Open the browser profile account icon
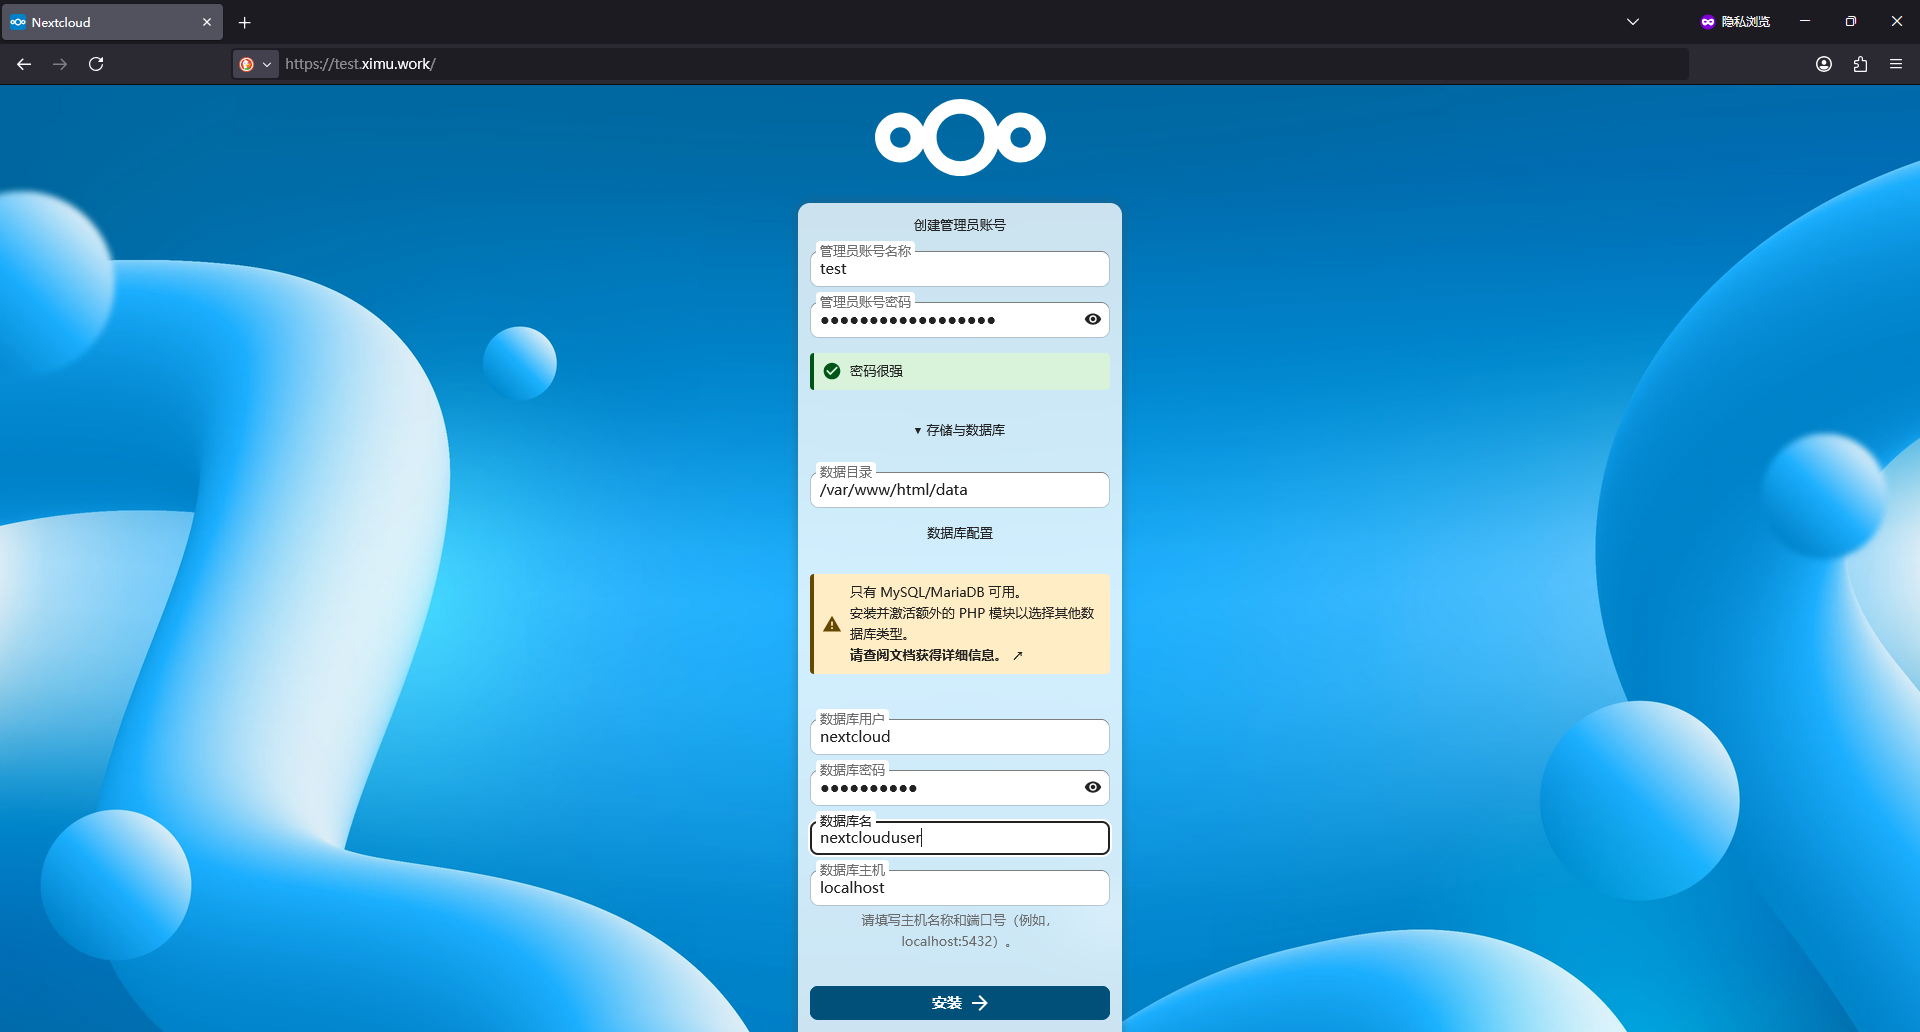The height and width of the screenshot is (1032, 1920). coord(1824,64)
